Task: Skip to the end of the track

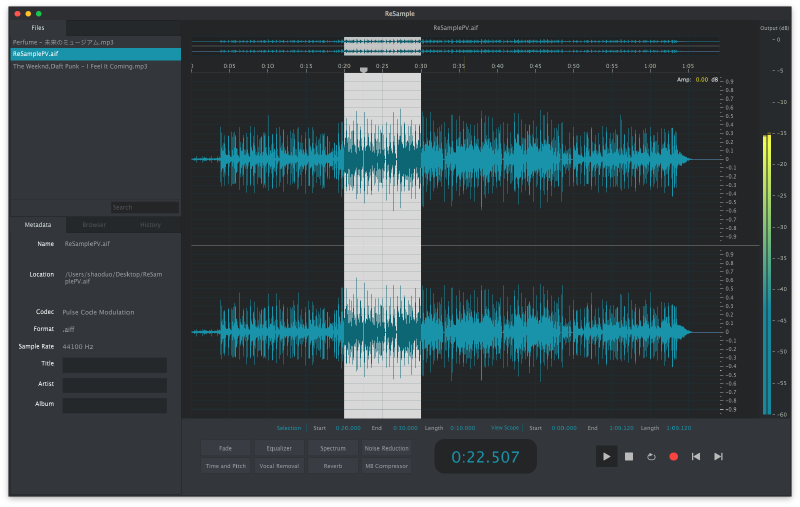Action: pos(718,456)
